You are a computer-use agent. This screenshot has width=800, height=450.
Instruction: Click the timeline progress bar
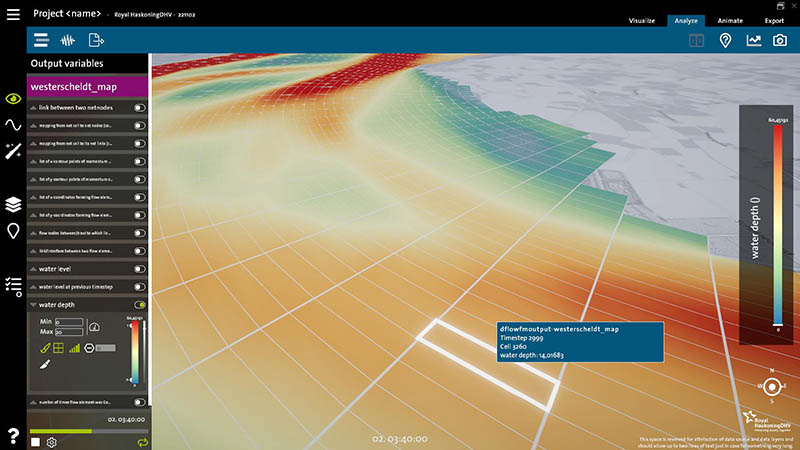coord(89,431)
